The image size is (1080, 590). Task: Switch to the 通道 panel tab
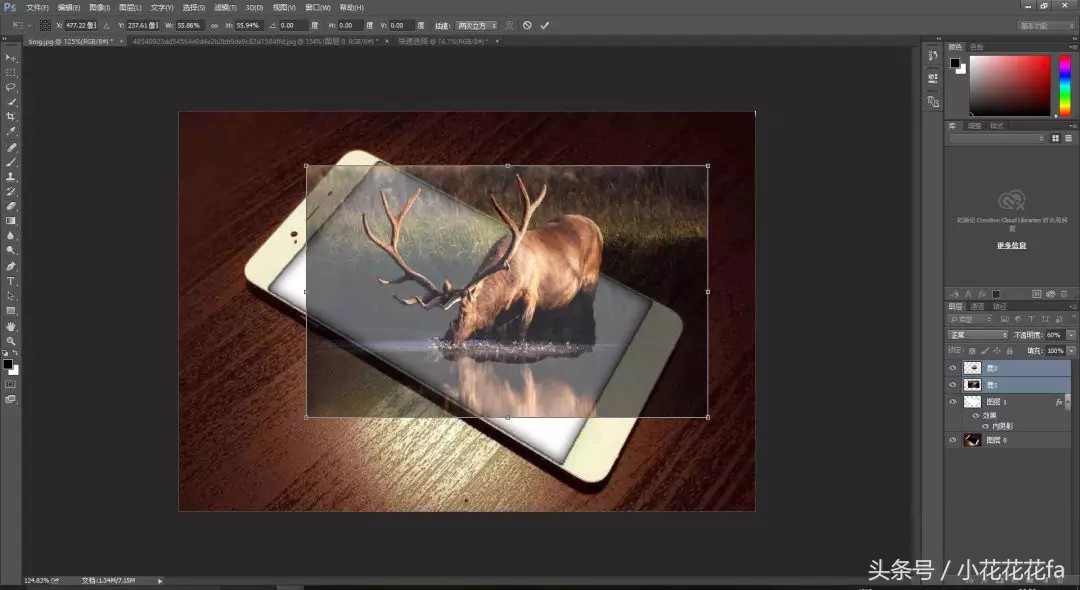(x=976, y=307)
